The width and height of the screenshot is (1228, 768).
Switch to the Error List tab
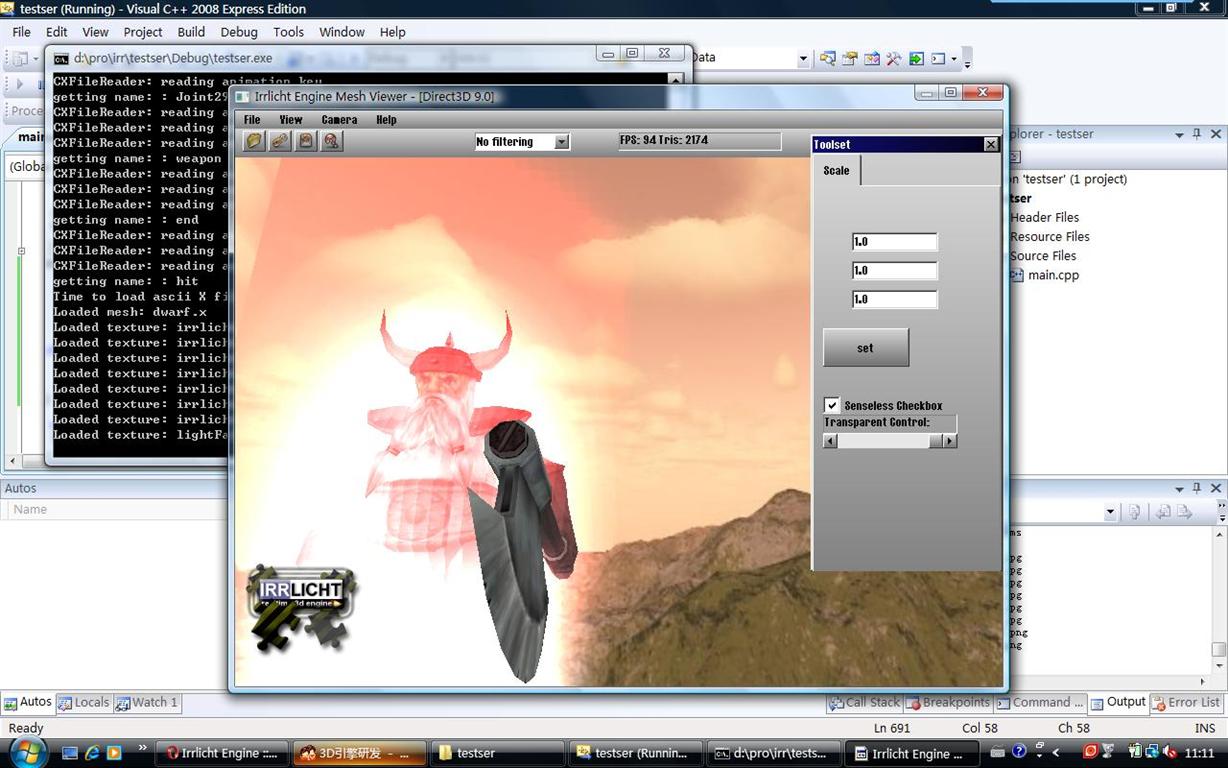1187,703
